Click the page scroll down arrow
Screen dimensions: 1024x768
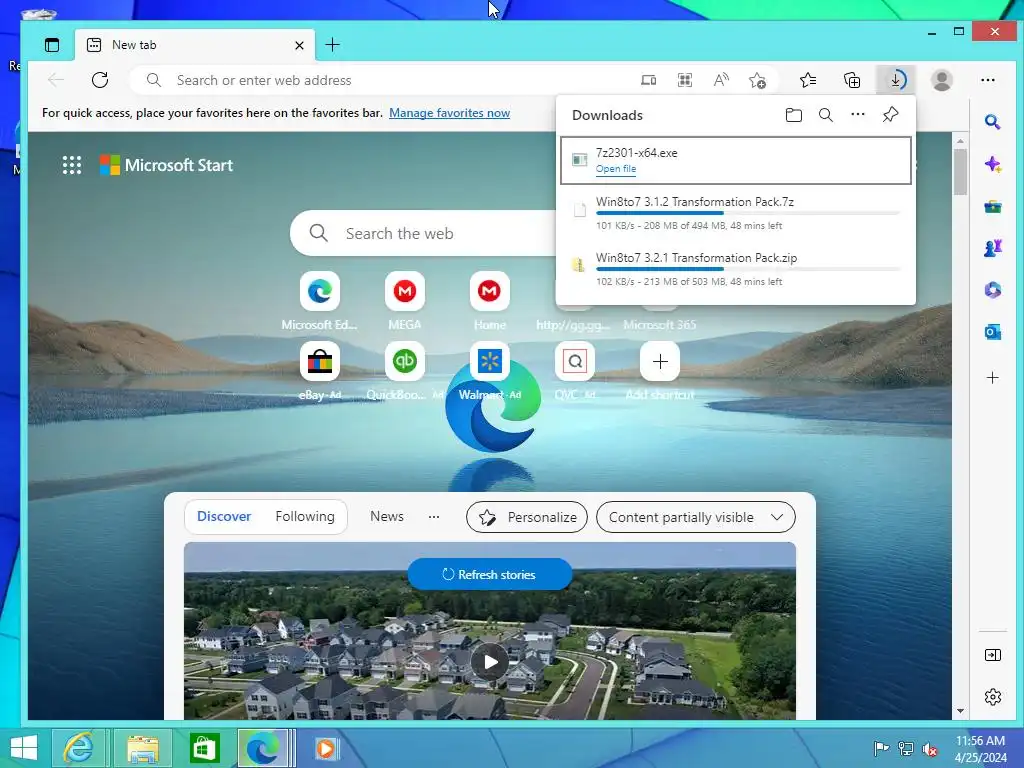[960, 711]
